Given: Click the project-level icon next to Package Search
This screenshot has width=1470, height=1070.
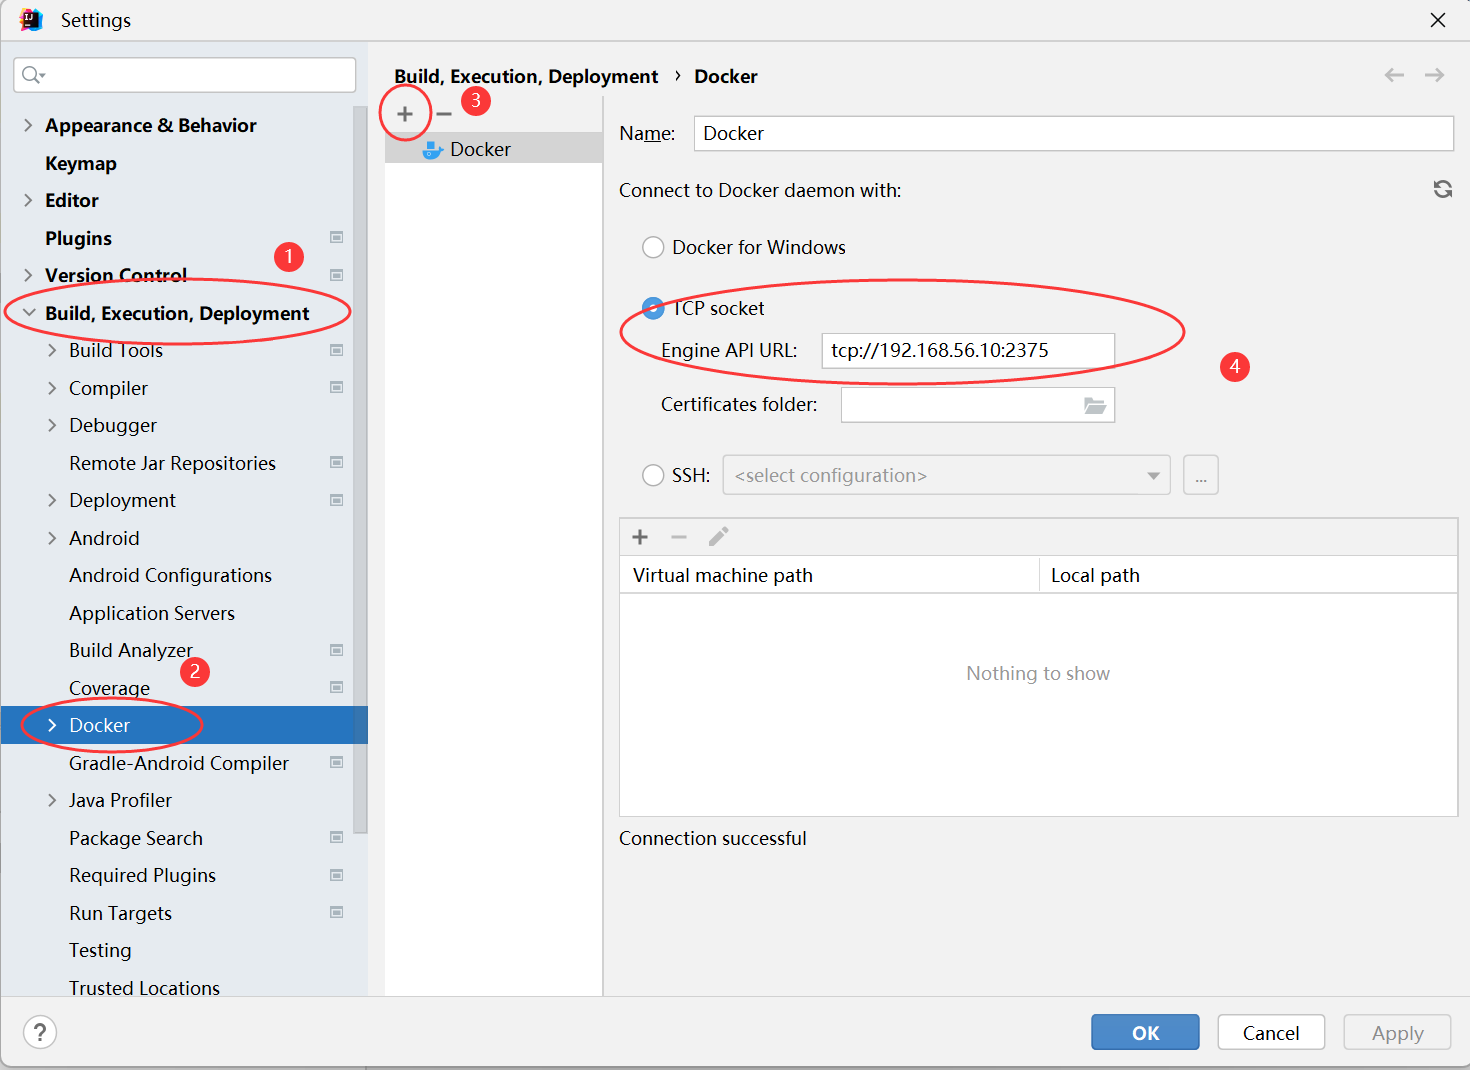Looking at the screenshot, I should pos(337,837).
